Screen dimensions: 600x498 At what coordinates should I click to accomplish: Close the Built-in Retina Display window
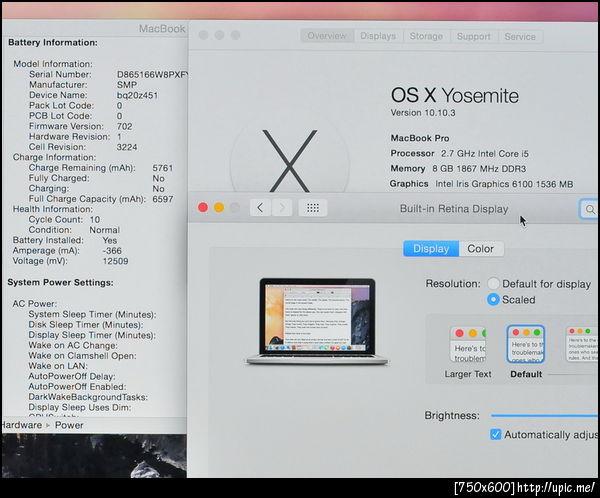[x=203, y=207]
